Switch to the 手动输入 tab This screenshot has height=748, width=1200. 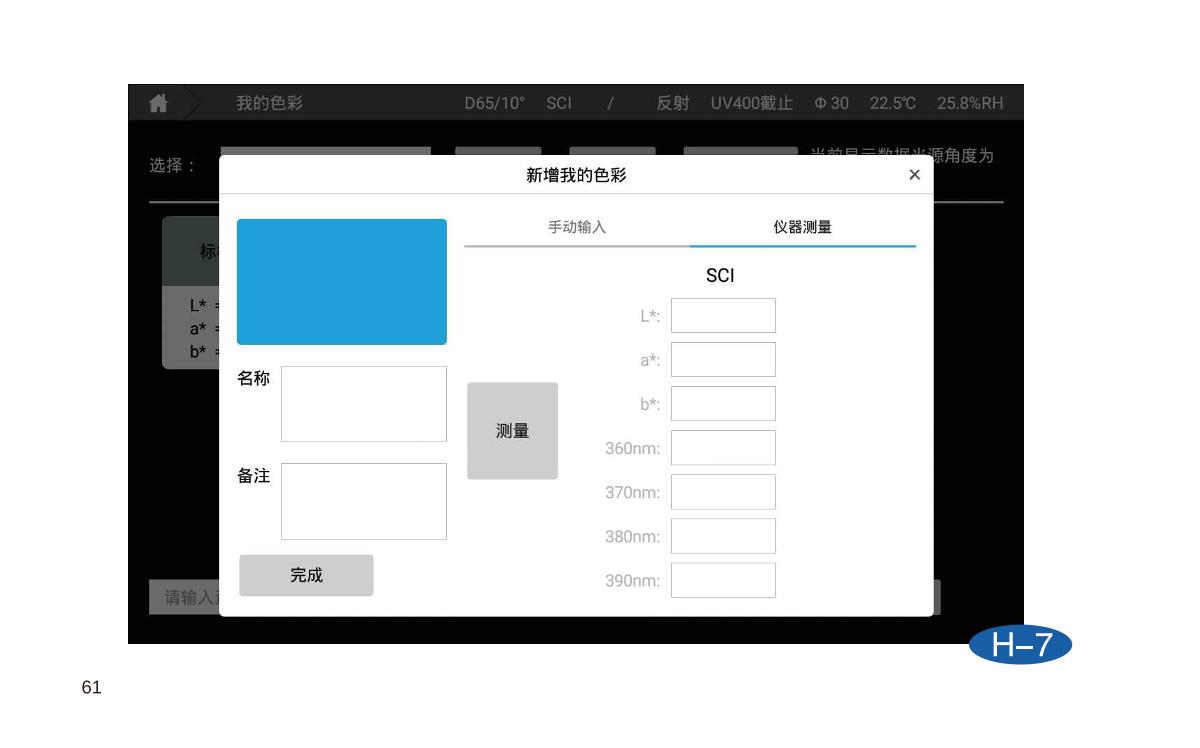(576, 227)
